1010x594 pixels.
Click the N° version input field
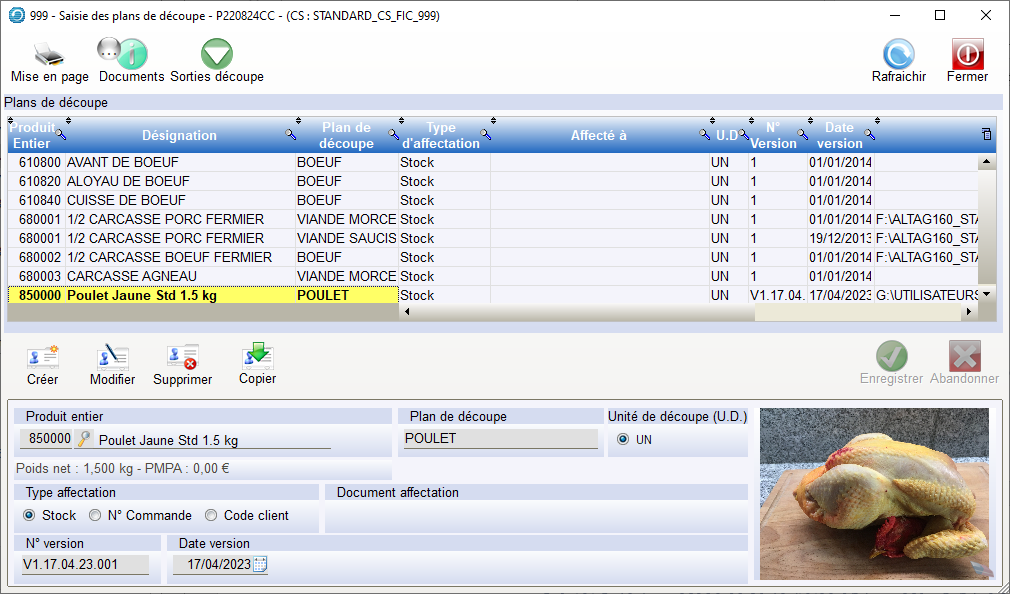(86, 565)
